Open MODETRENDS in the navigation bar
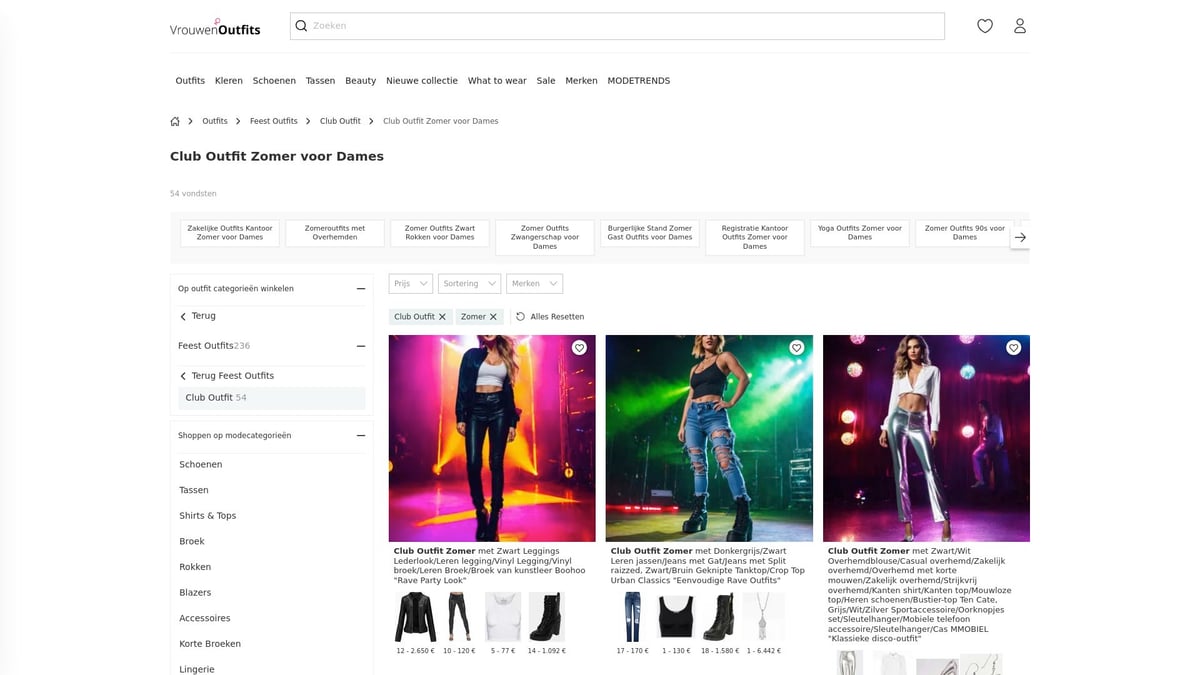Image resolution: width=1200 pixels, height=675 pixels. [x=639, y=80]
